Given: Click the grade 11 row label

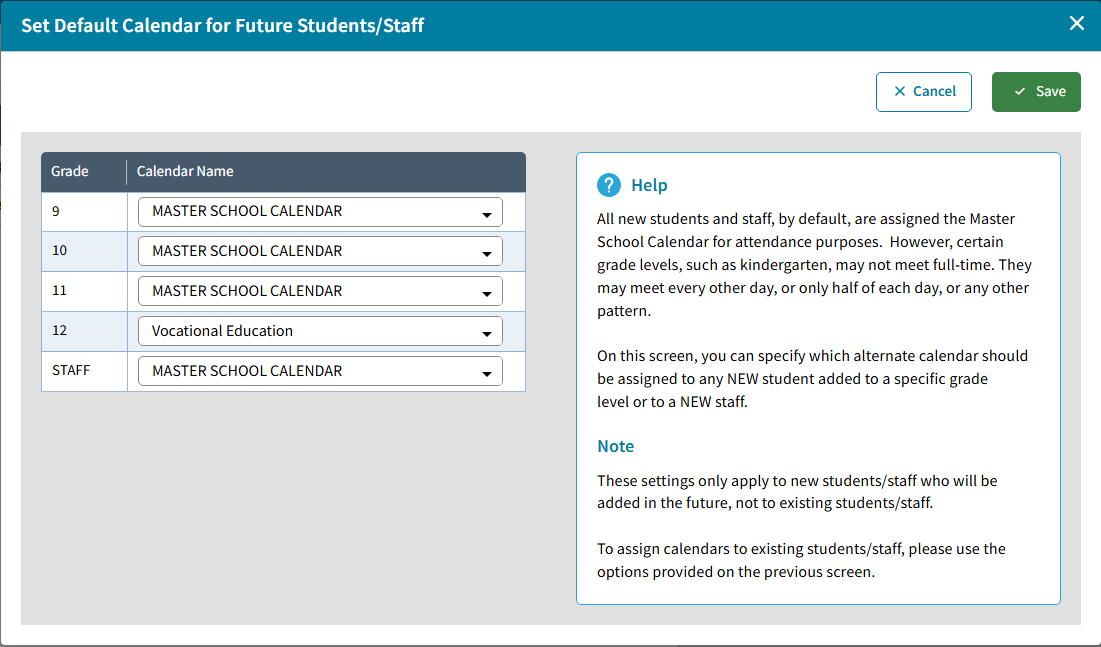Looking at the screenshot, I should coord(60,290).
